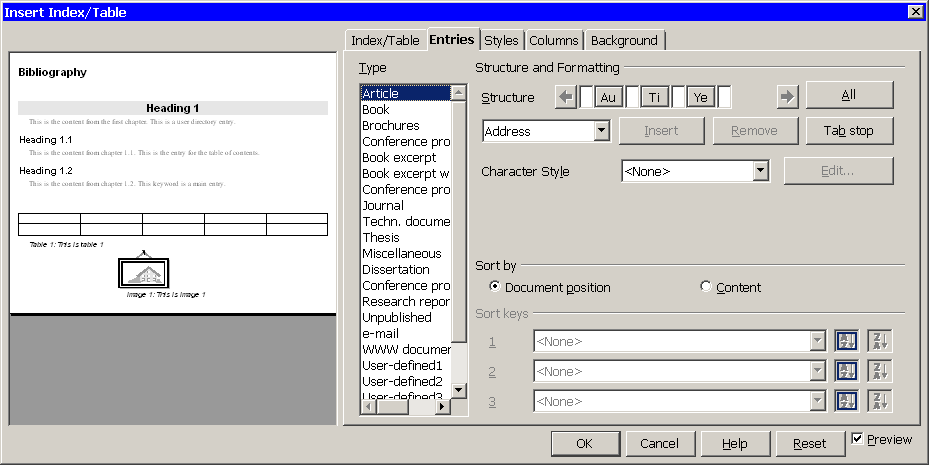Click the right arrow beside Structure
Image resolution: width=929 pixels, height=465 pixels.
(787, 97)
